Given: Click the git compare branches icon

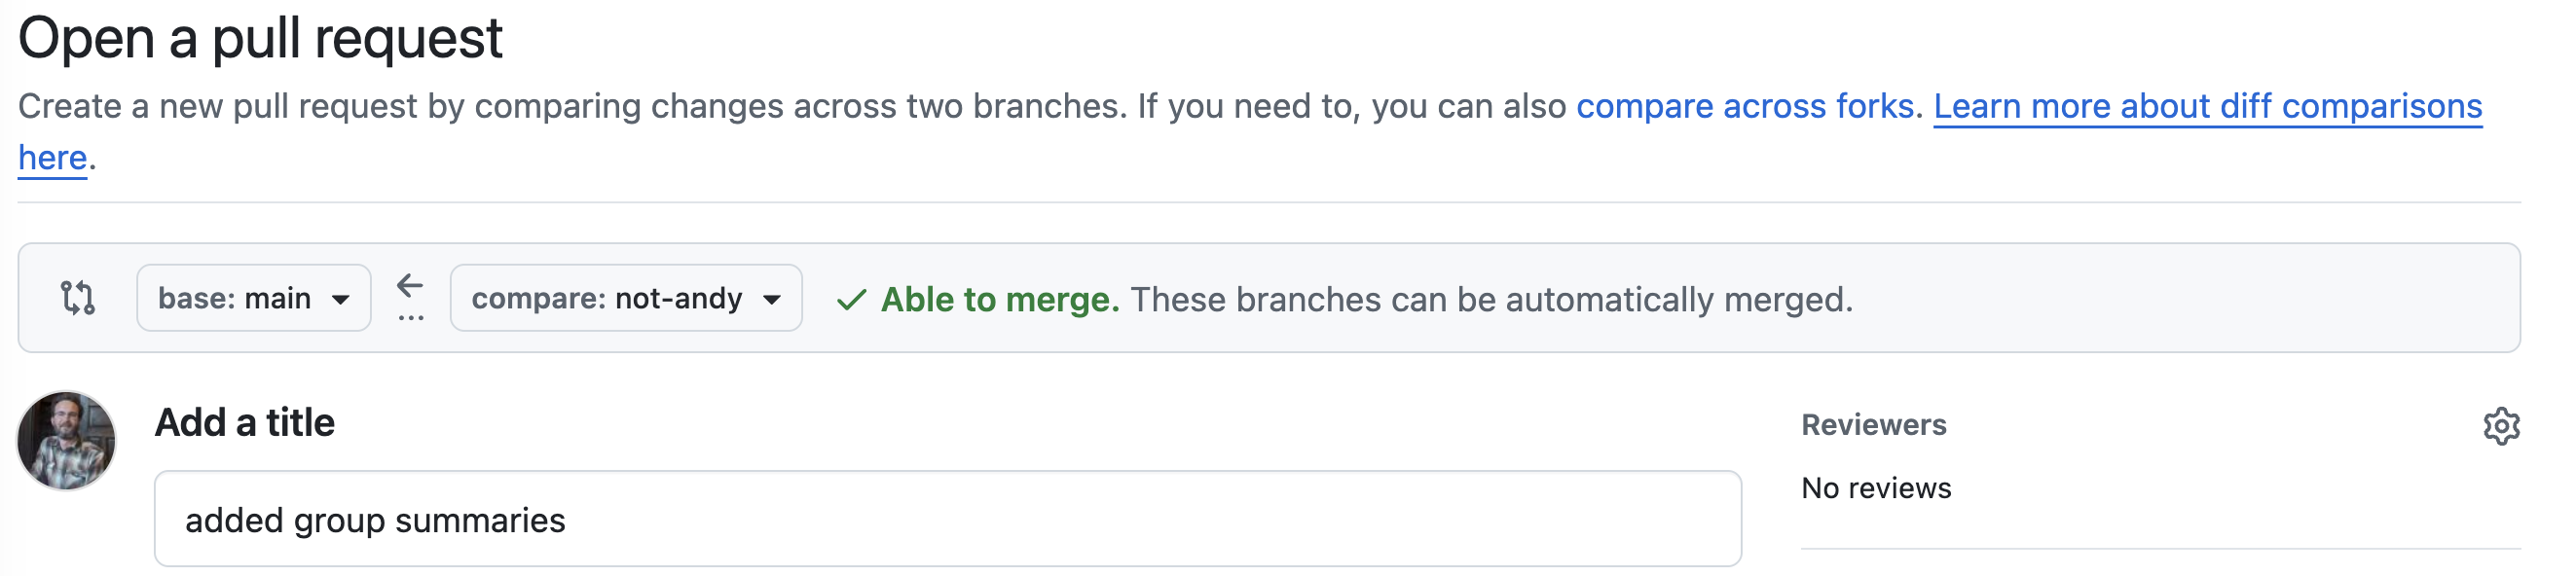Looking at the screenshot, I should point(78,298).
